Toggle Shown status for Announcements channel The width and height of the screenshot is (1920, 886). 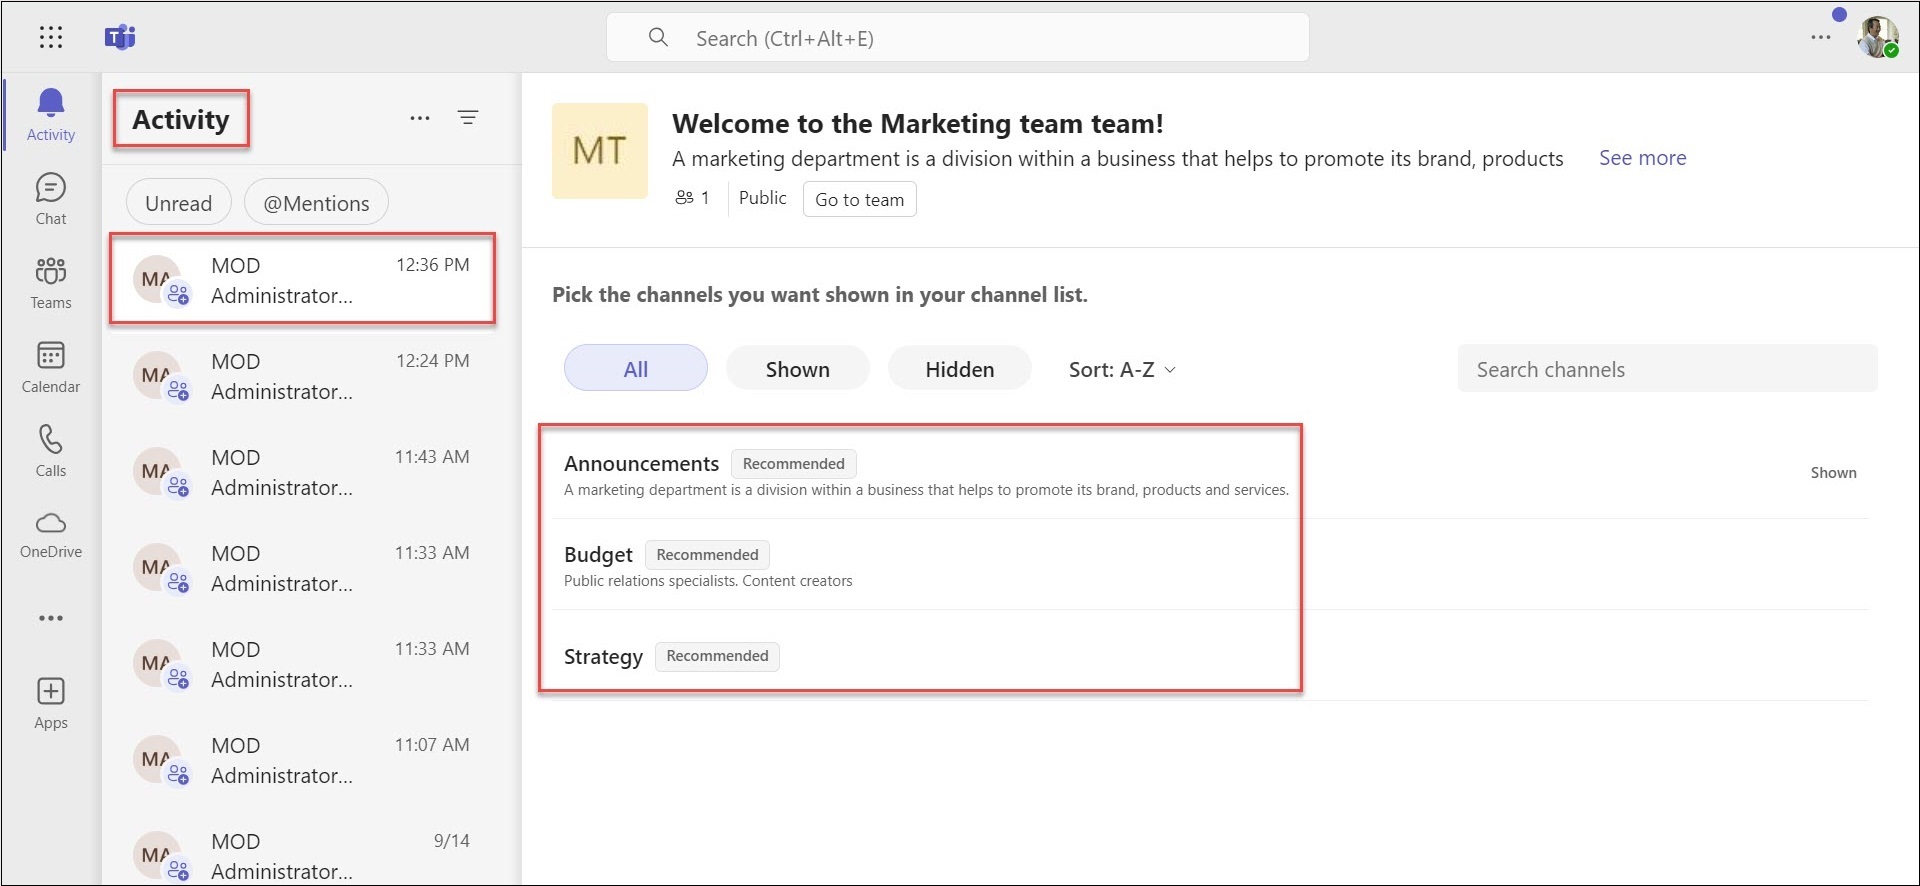[x=1833, y=473]
